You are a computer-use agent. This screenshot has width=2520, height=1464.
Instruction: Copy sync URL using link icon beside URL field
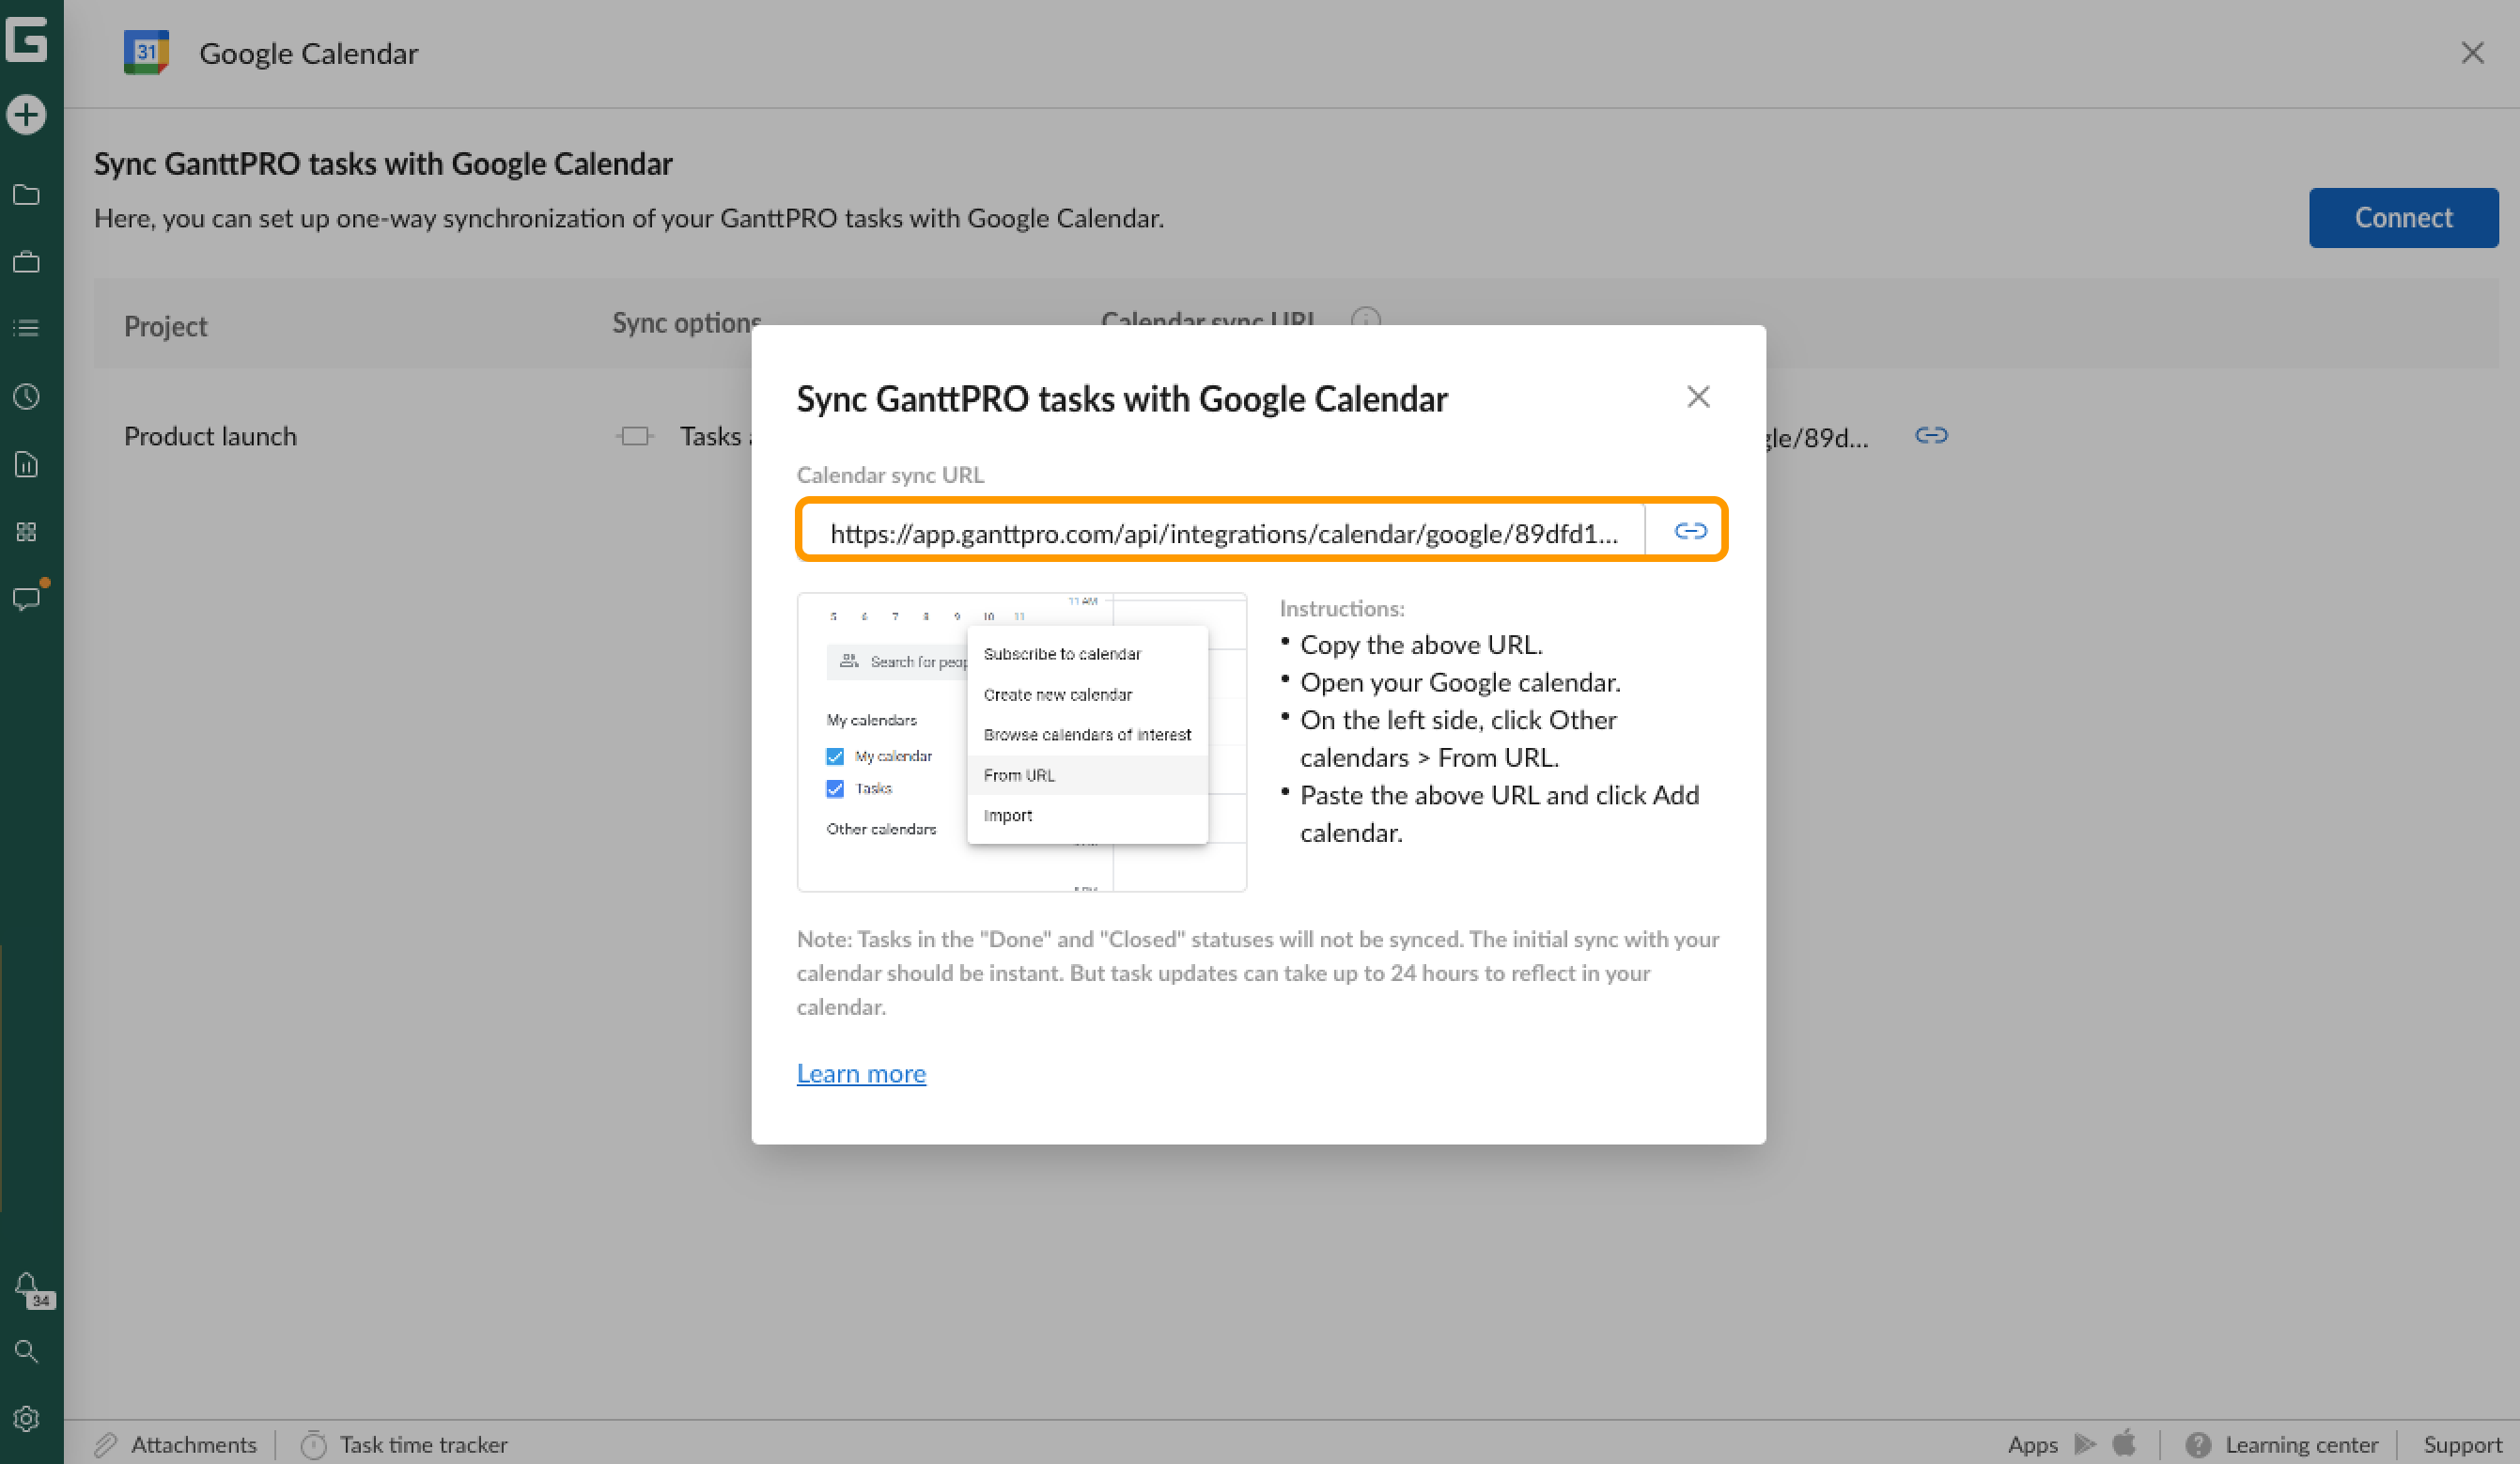(1690, 531)
